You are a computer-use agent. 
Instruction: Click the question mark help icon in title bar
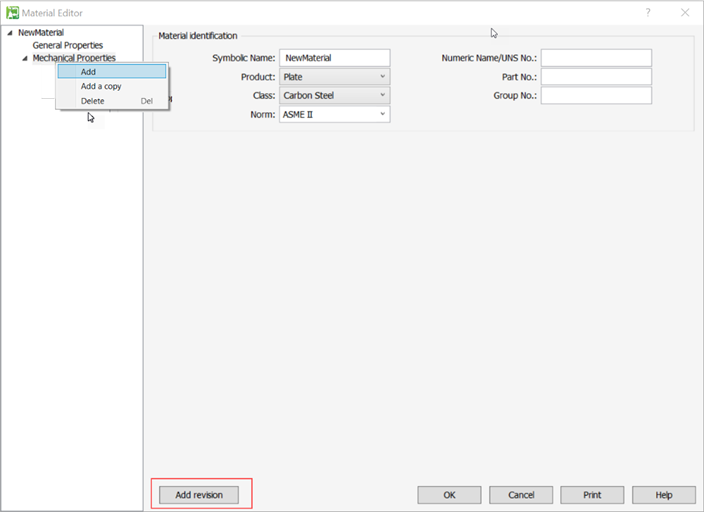click(x=647, y=13)
